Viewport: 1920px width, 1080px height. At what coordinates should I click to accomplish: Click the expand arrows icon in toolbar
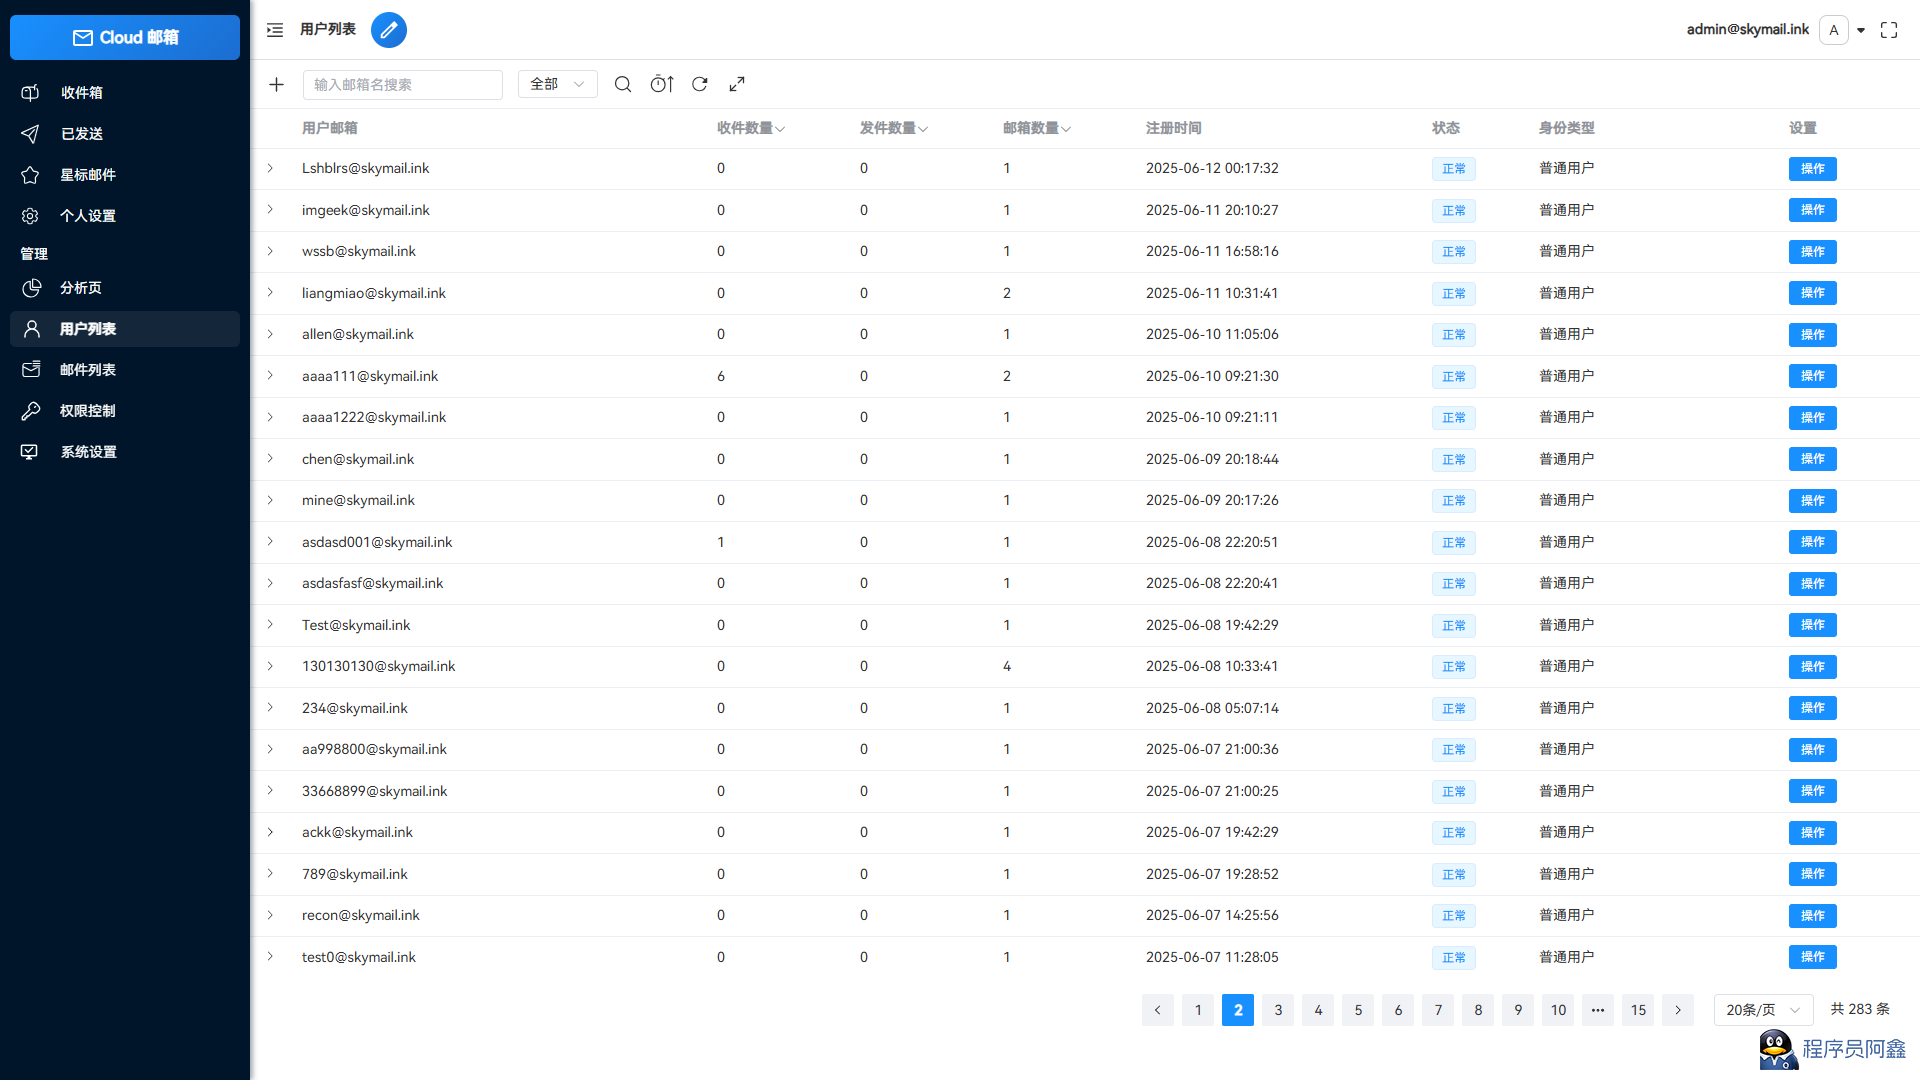[x=737, y=85]
